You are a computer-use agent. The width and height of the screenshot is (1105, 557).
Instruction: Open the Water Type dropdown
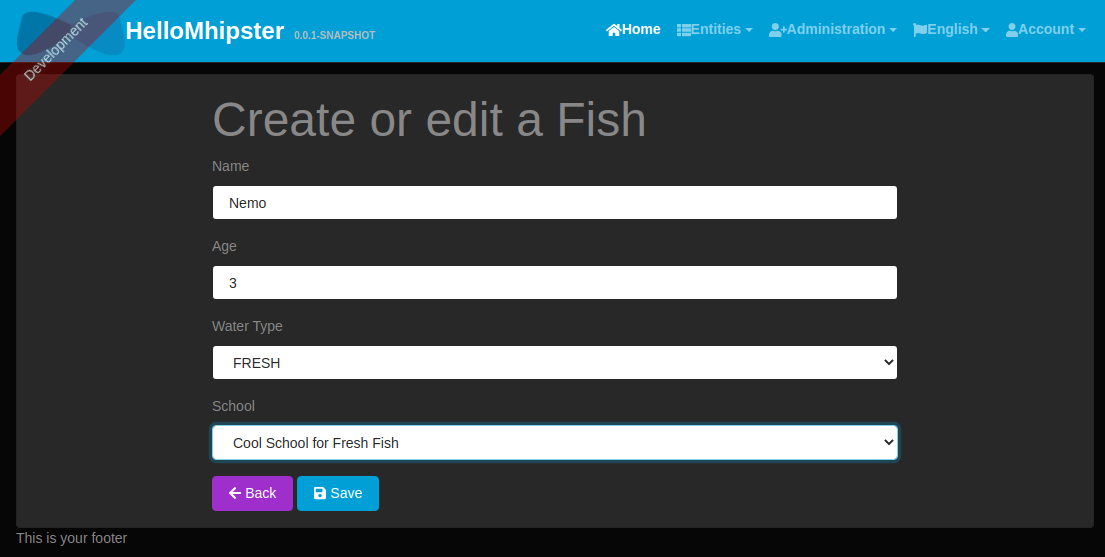(x=555, y=362)
